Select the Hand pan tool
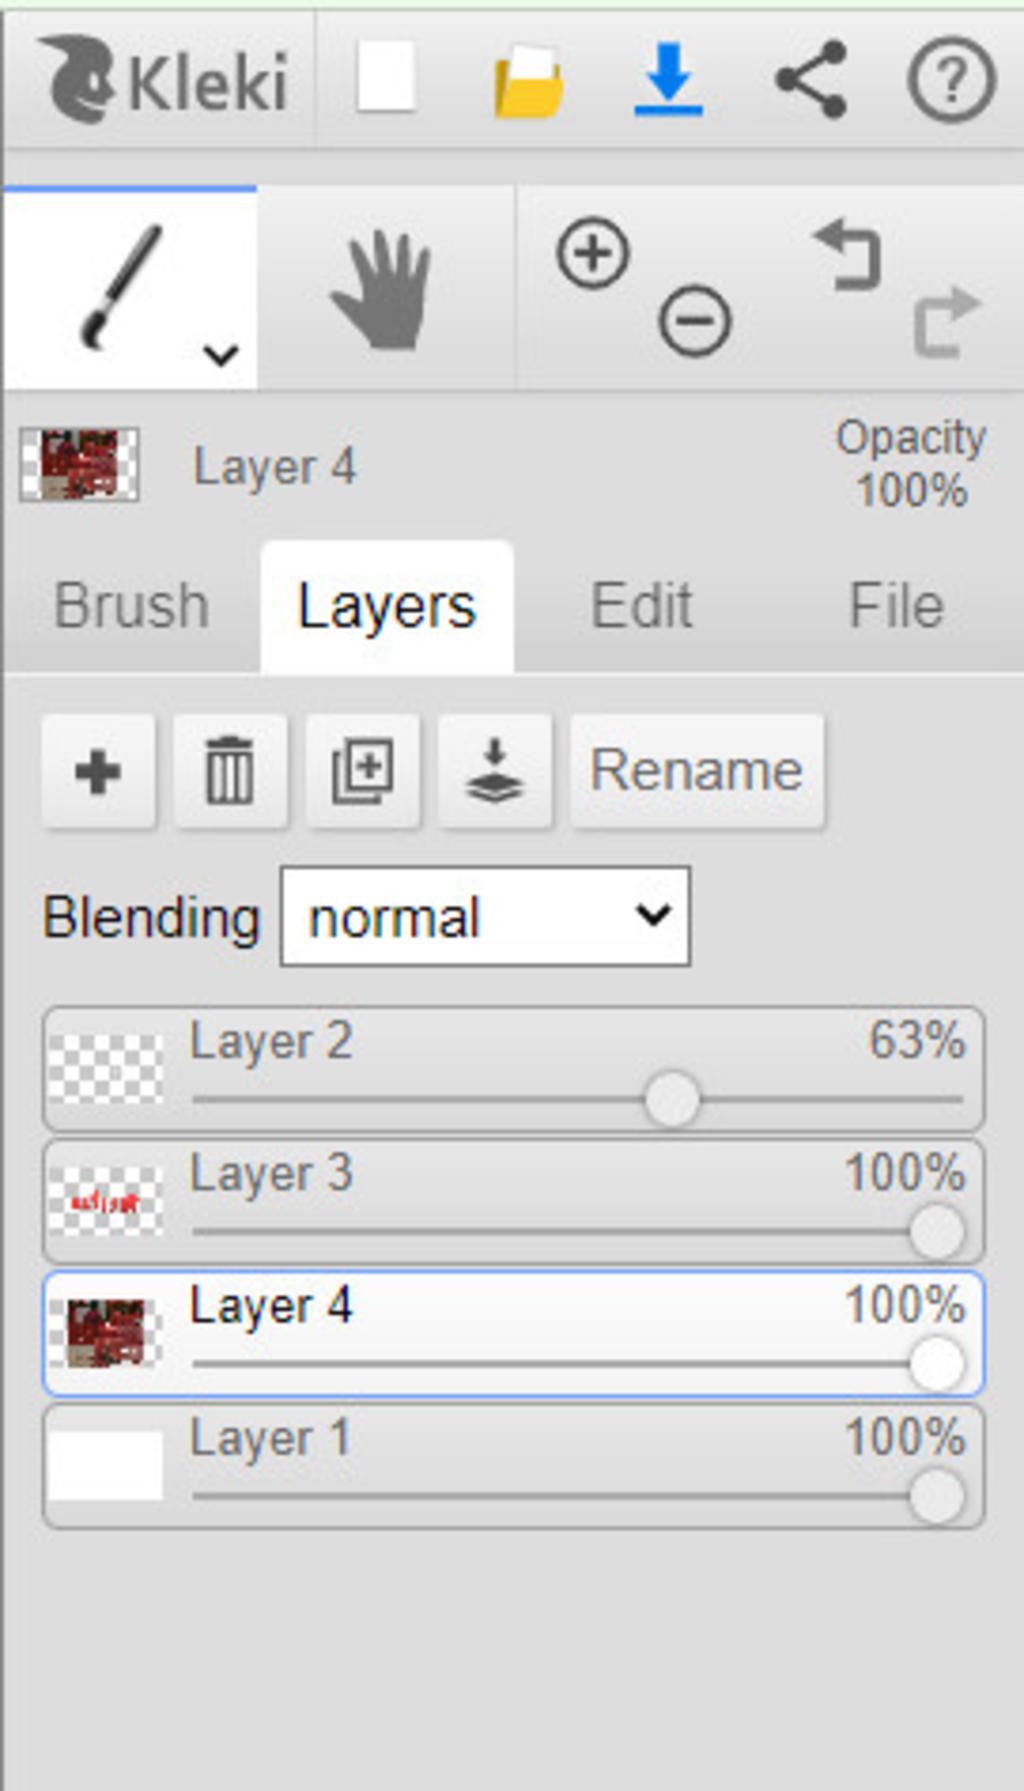 coord(384,290)
